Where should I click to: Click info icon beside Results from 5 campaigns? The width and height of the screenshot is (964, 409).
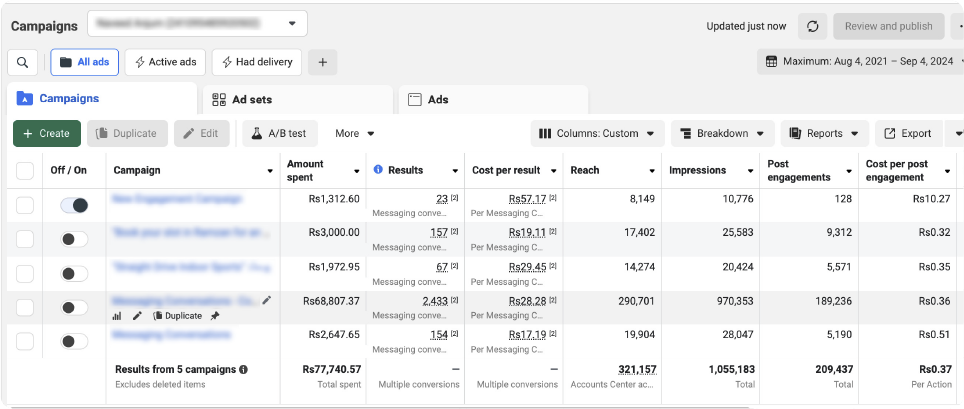pos(243,369)
